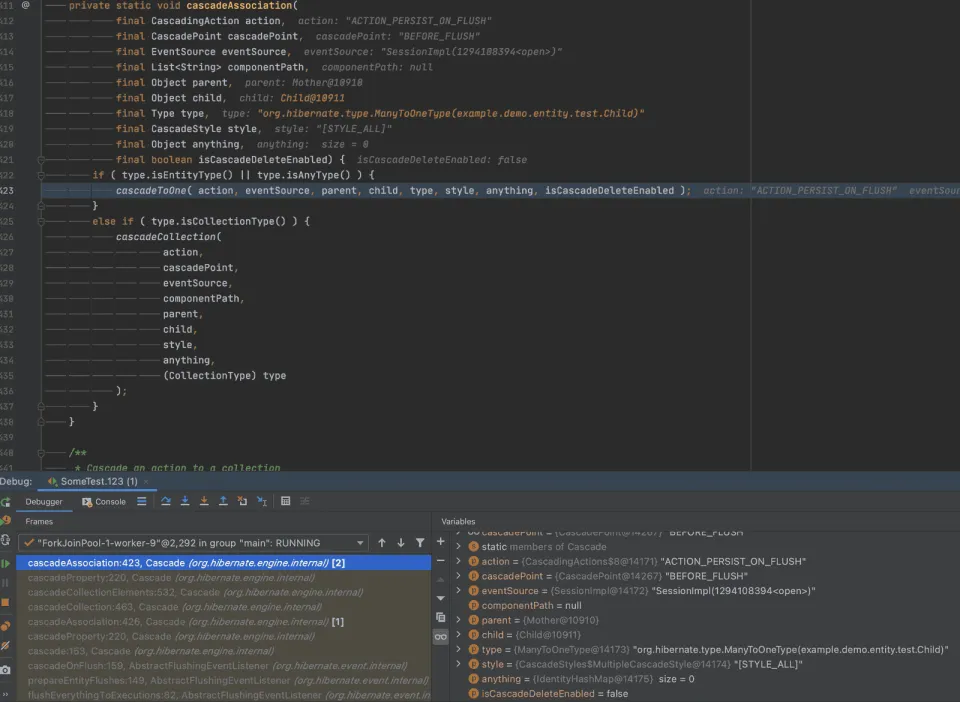The image size is (960, 702).
Task: Collapse the code fold at the if type.isEntityType line
Action: tap(41, 175)
